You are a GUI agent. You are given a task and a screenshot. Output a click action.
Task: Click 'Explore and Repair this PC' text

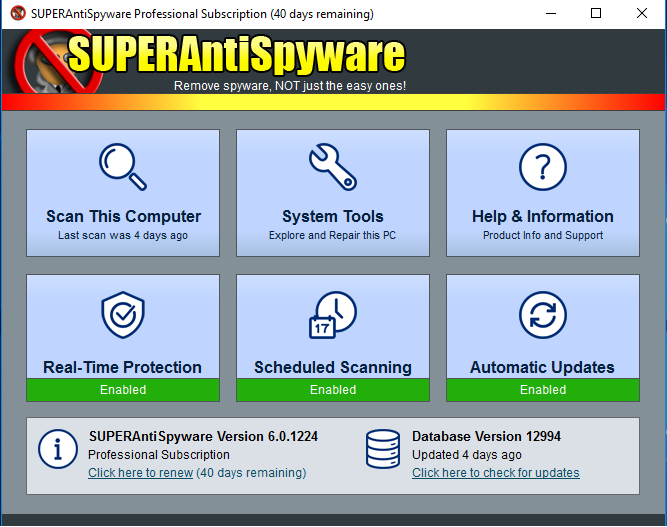coord(332,235)
